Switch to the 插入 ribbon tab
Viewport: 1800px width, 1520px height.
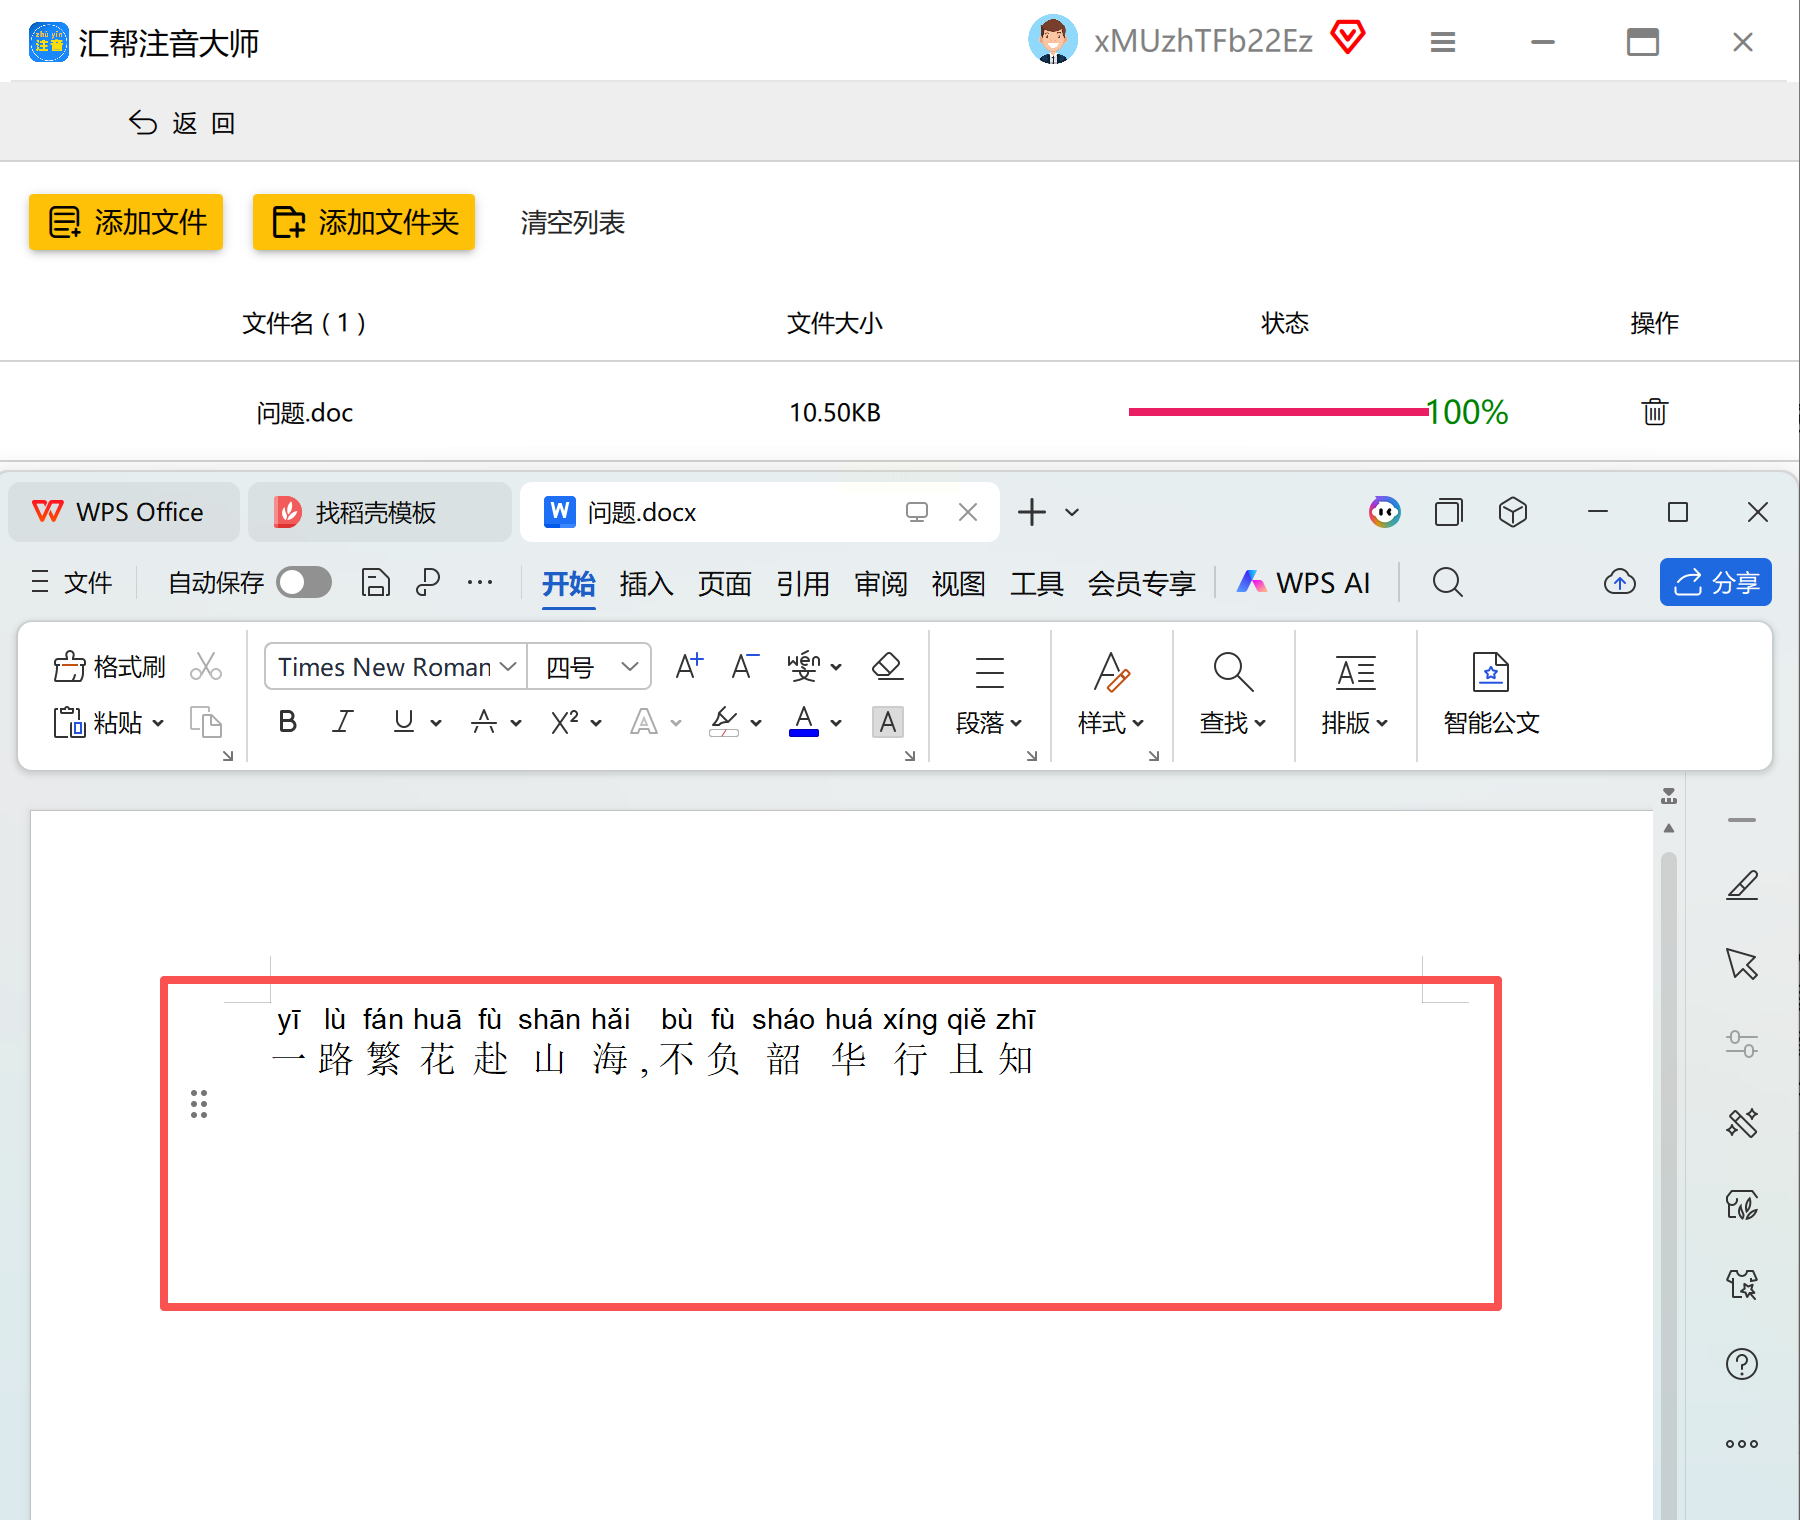[646, 583]
